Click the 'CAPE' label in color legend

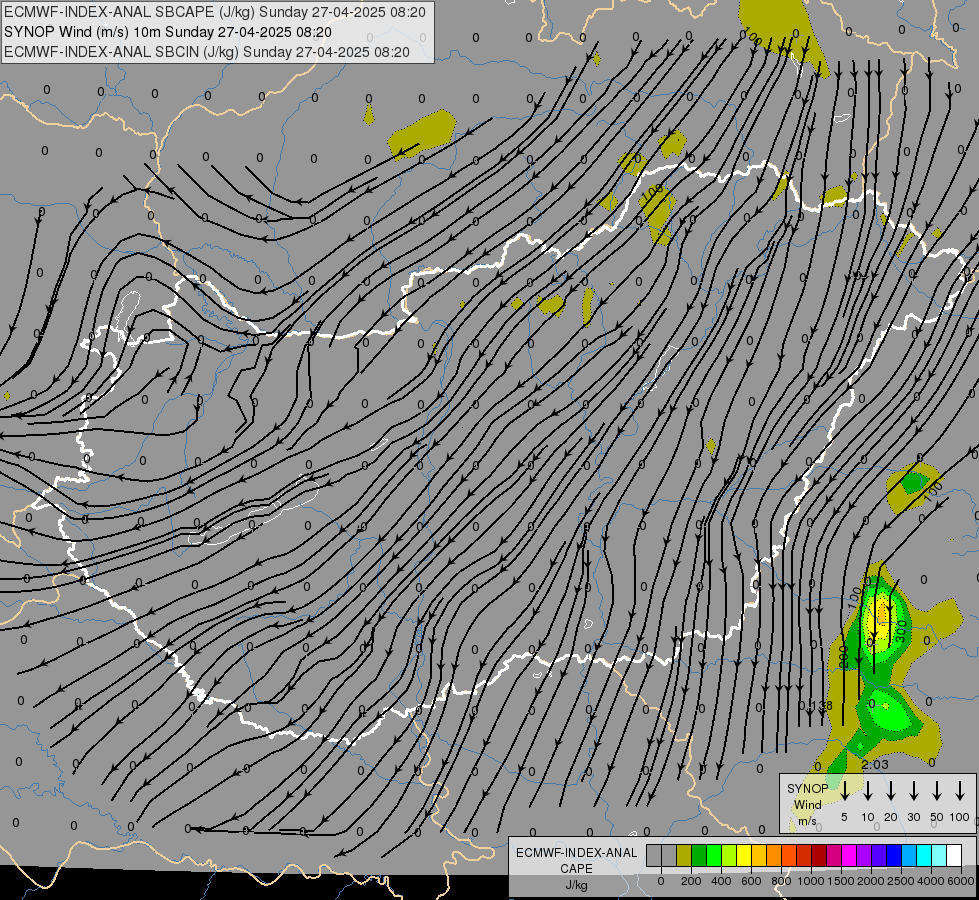tap(576, 868)
